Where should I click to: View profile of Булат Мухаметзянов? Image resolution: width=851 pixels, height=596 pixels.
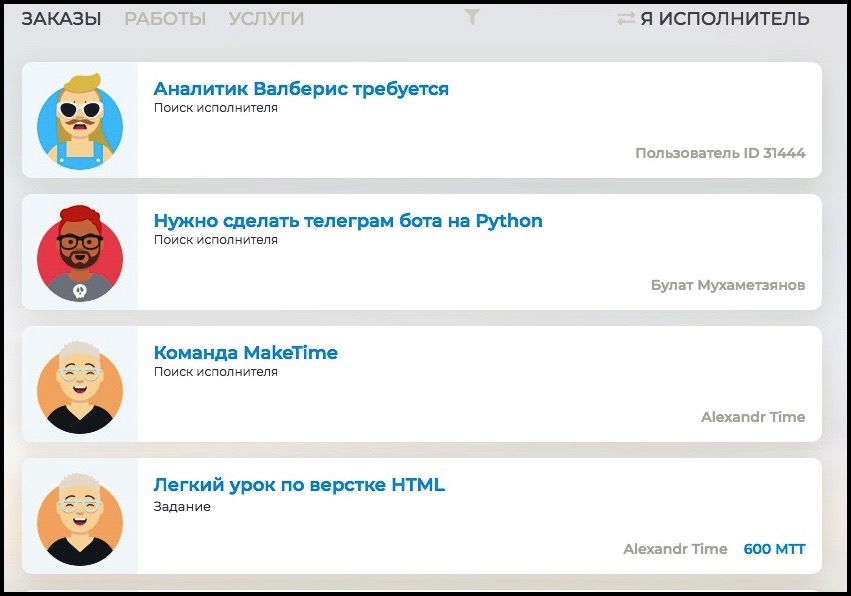[727, 285]
